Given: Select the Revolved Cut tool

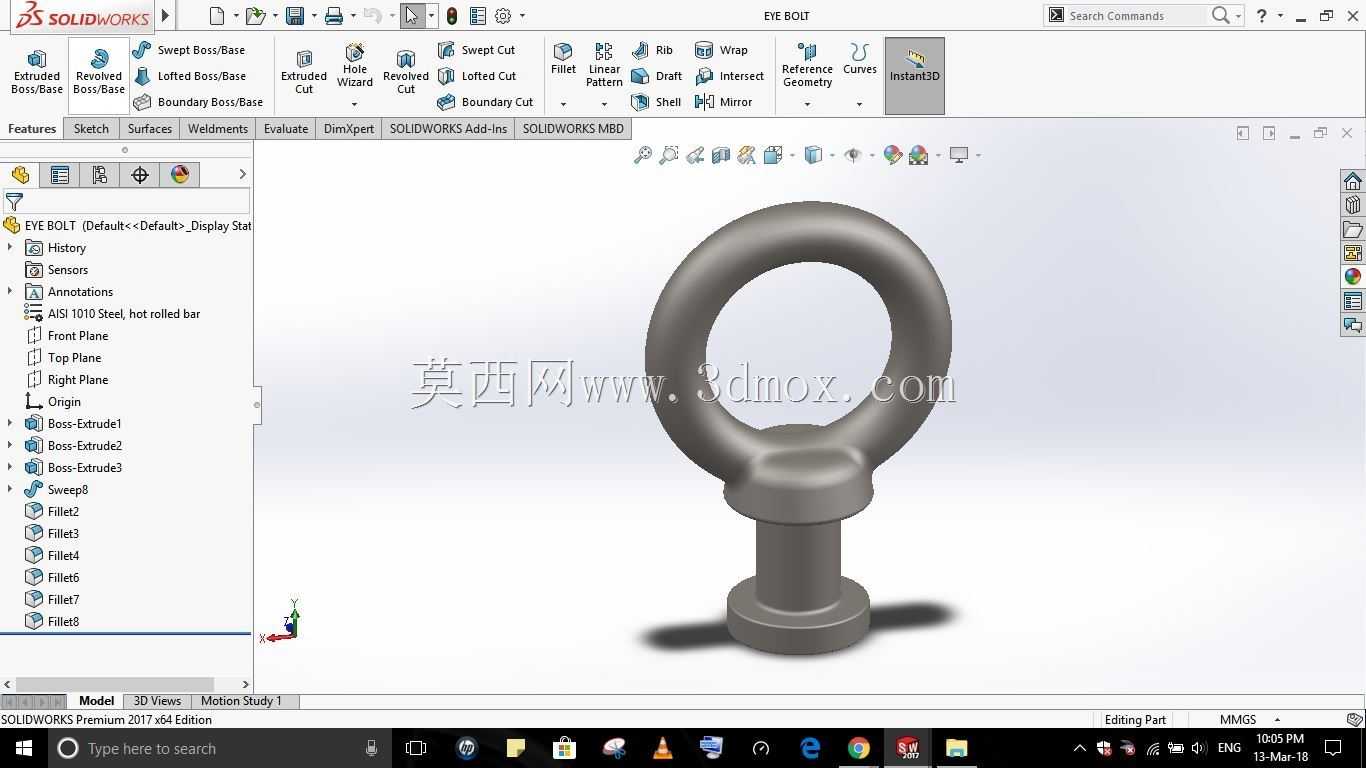Looking at the screenshot, I should tap(406, 72).
